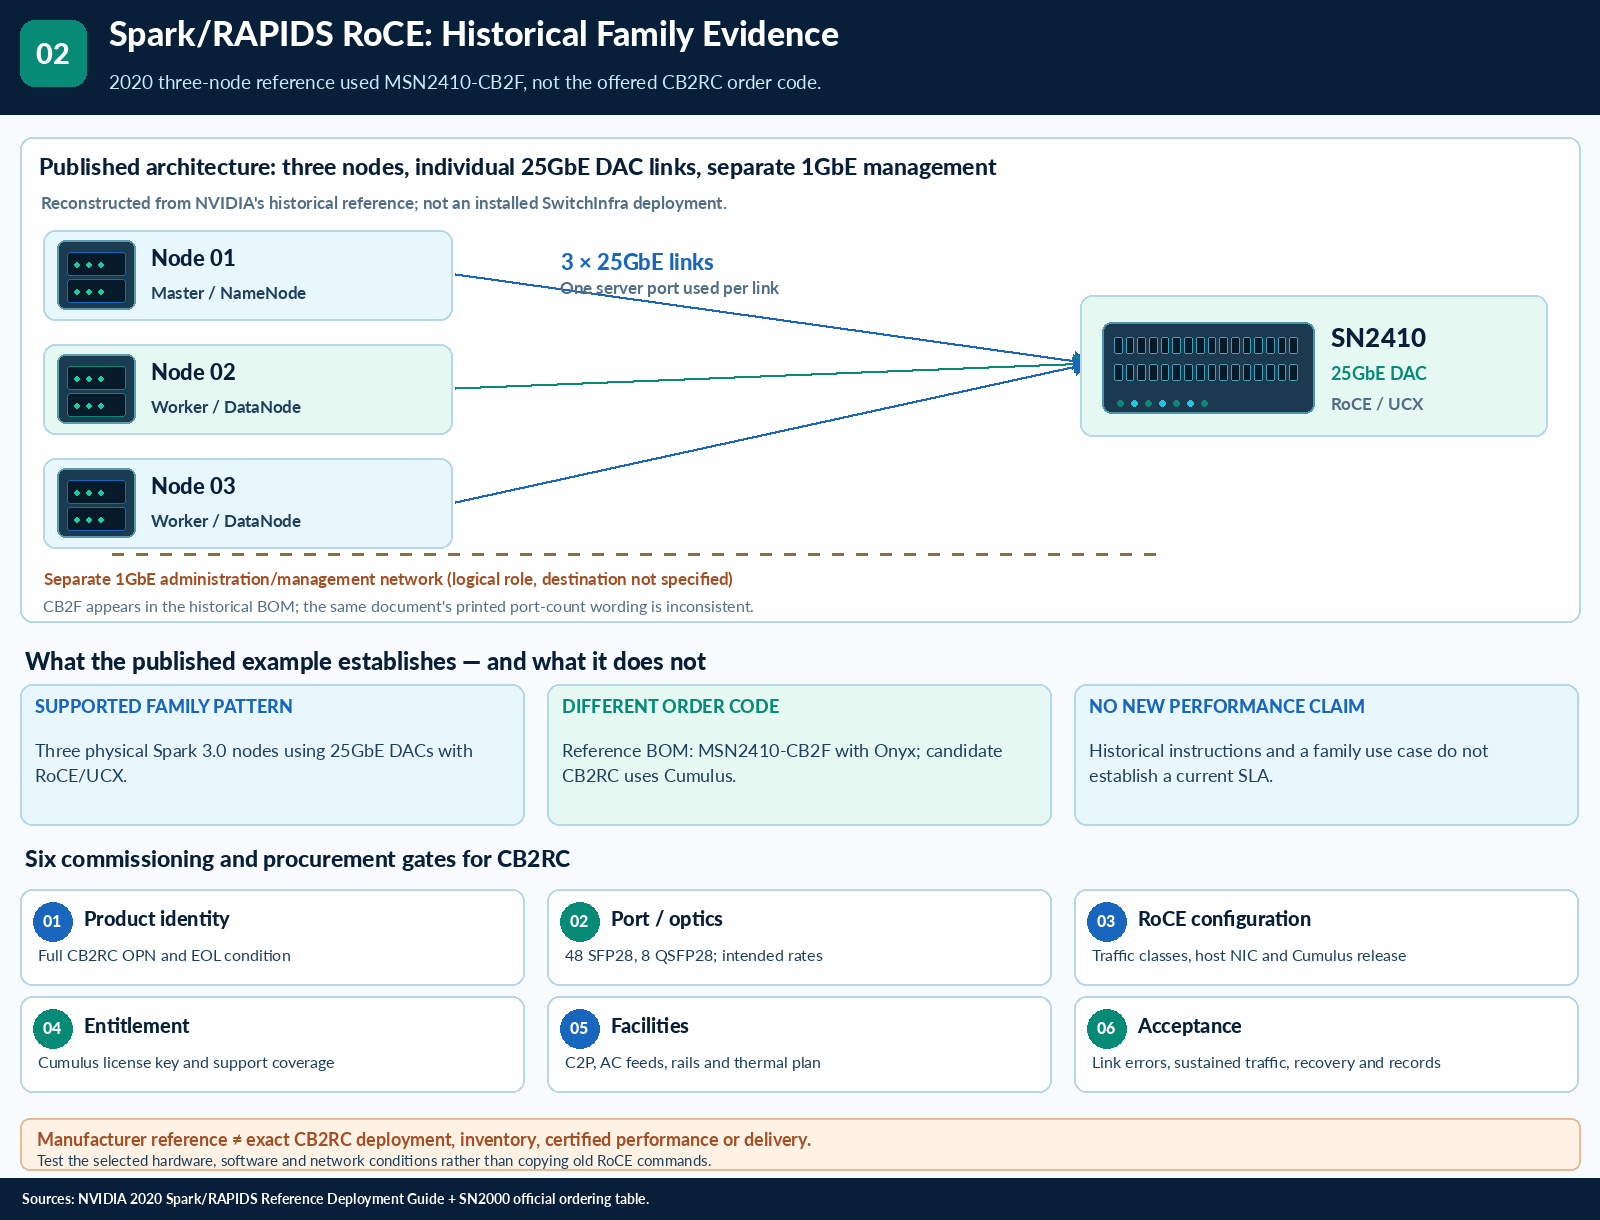Viewport: 1600px width, 1220px height.
Task: Click the Node 01 label
Action: pos(193,258)
